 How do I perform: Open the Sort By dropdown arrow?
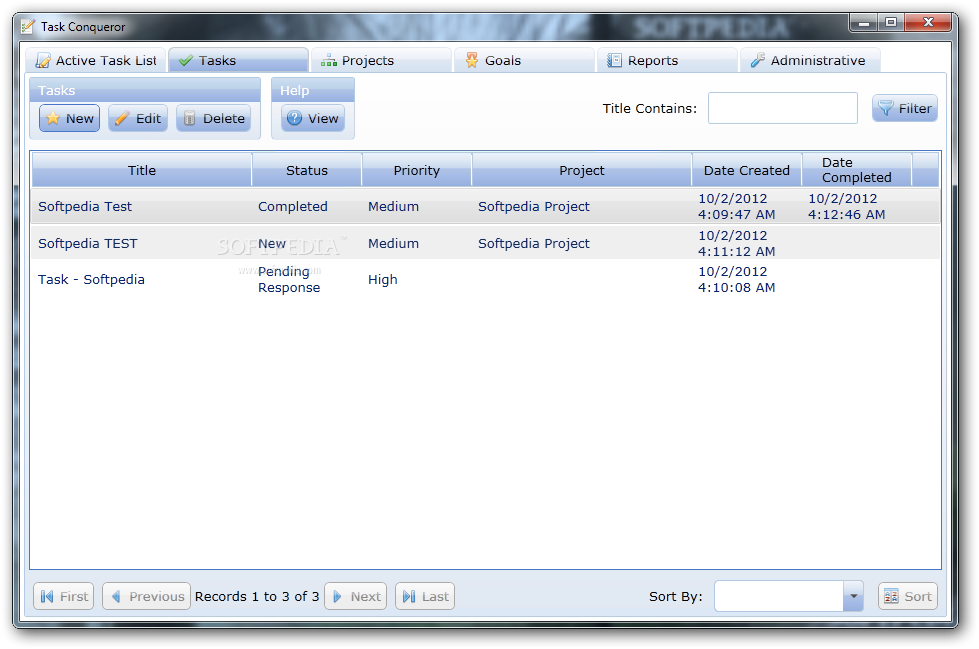pyautogui.click(x=853, y=596)
